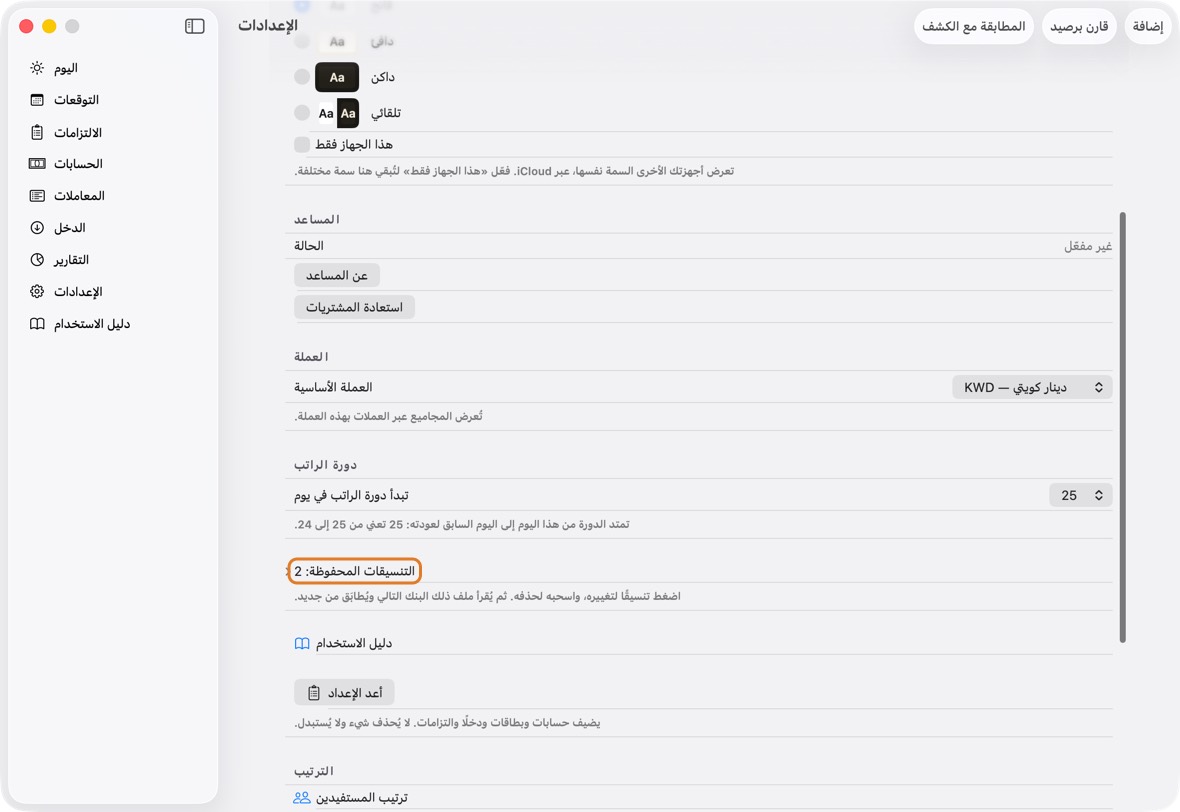This screenshot has width=1180, height=812.
Task: Go to المعاملات in sidebar
Action: [79, 196]
